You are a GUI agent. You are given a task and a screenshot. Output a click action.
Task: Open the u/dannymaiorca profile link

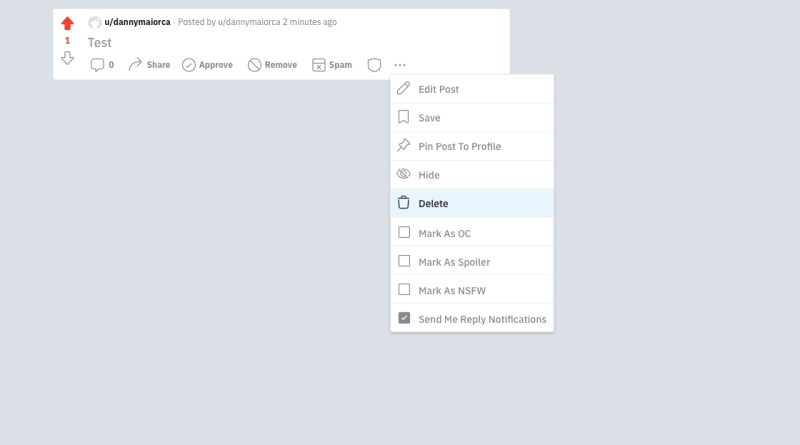pos(137,22)
